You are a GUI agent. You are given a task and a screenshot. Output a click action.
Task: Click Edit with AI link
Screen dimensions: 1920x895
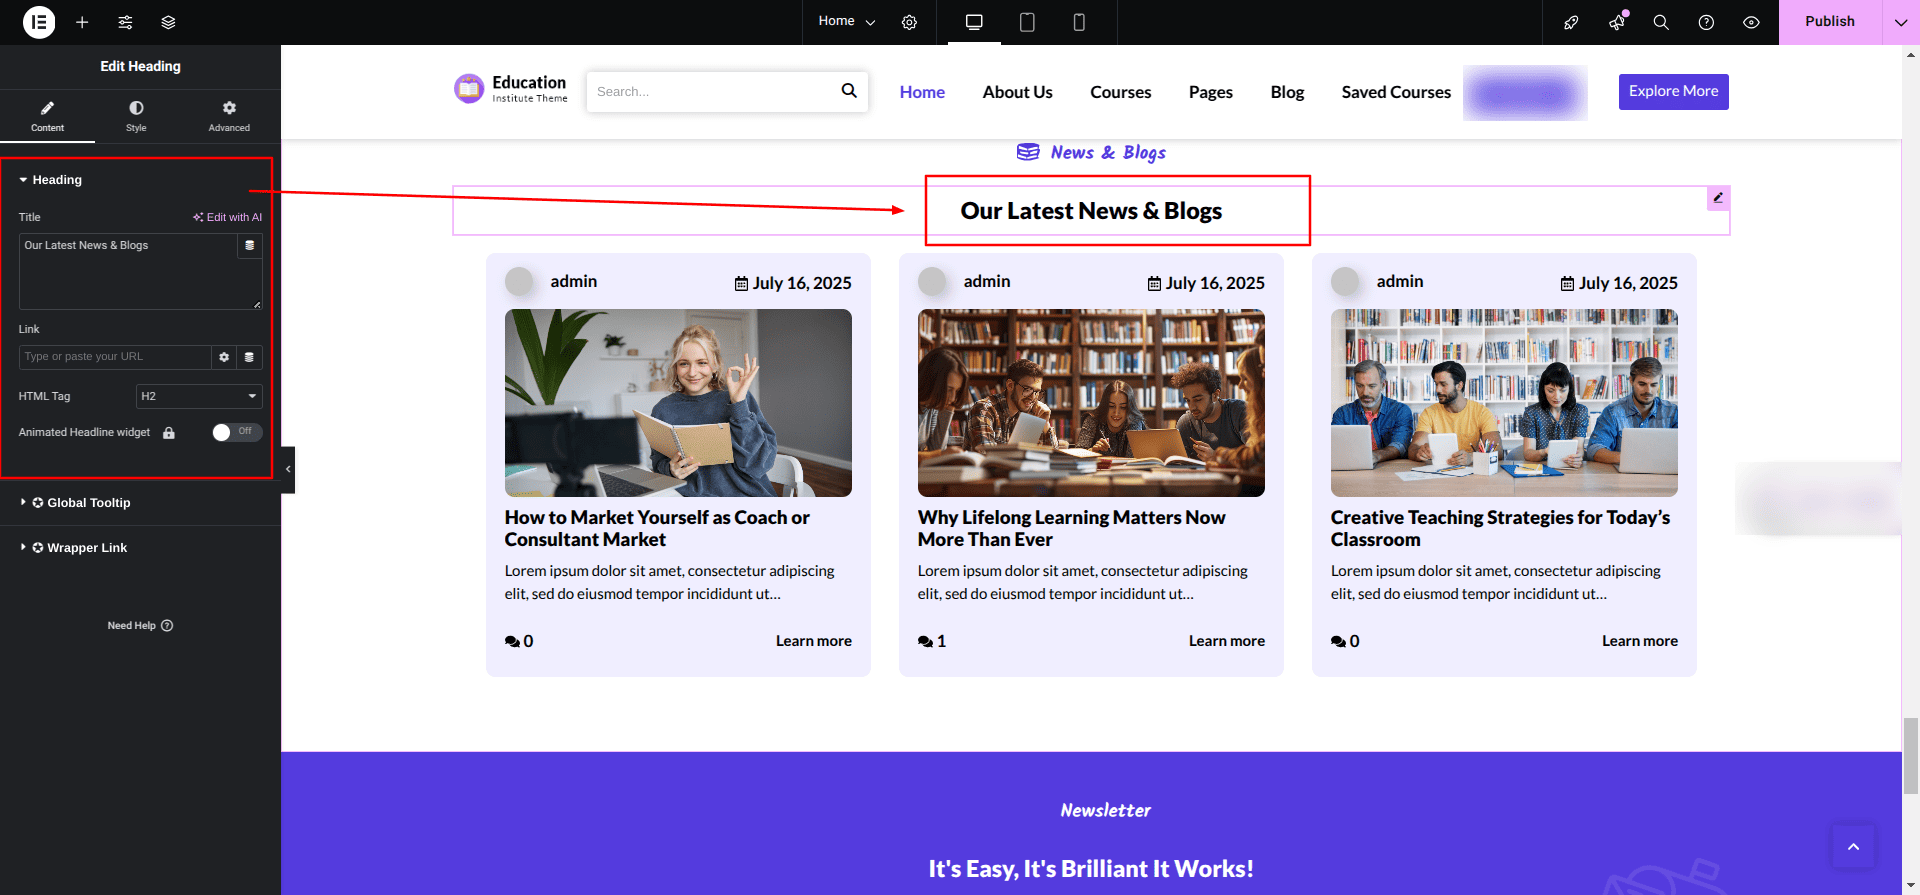[228, 217]
